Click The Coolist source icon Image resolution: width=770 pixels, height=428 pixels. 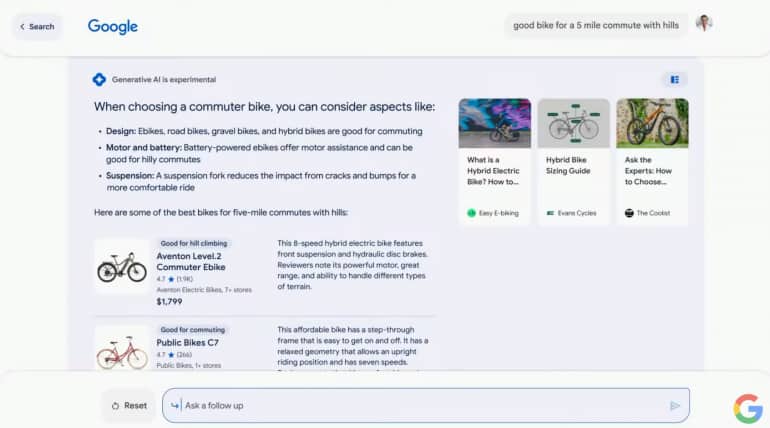click(x=629, y=213)
